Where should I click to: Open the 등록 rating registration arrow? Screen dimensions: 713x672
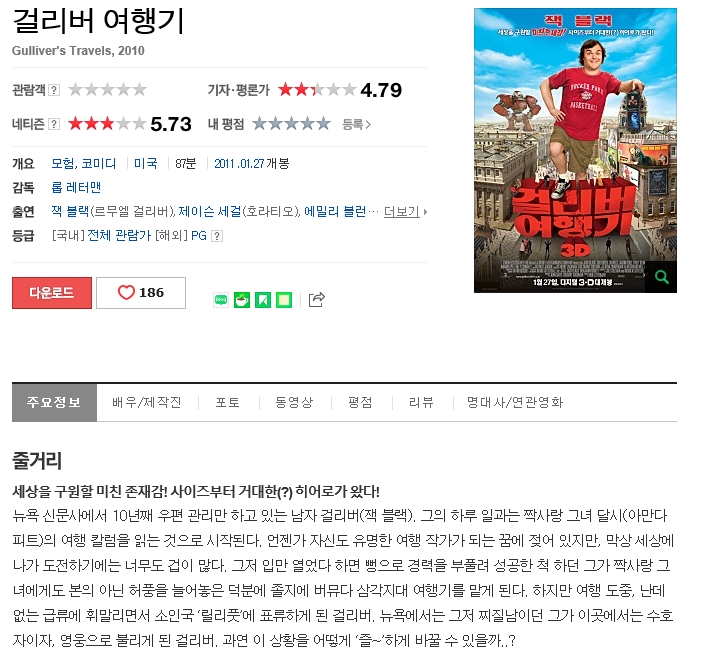pyautogui.click(x=356, y=124)
